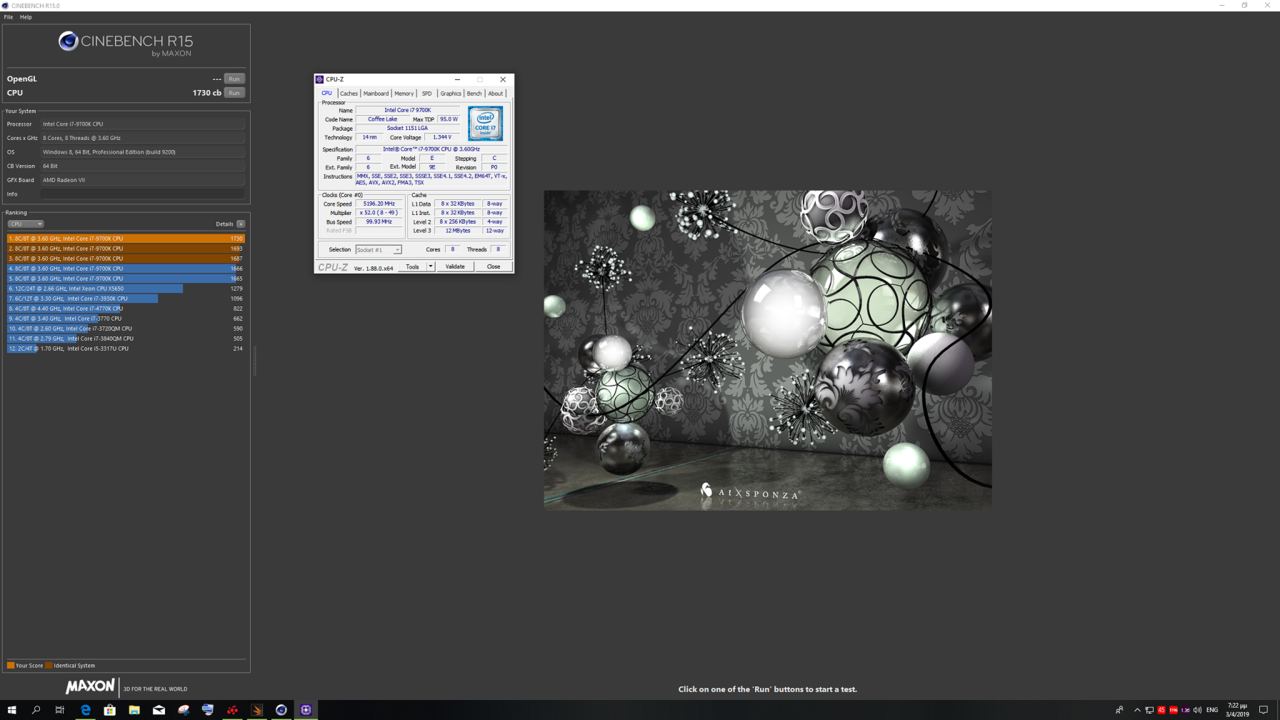This screenshot has width=1280, height=720.
Task: Switch to CPU-Z Memory tab
Action: [404, 93]
